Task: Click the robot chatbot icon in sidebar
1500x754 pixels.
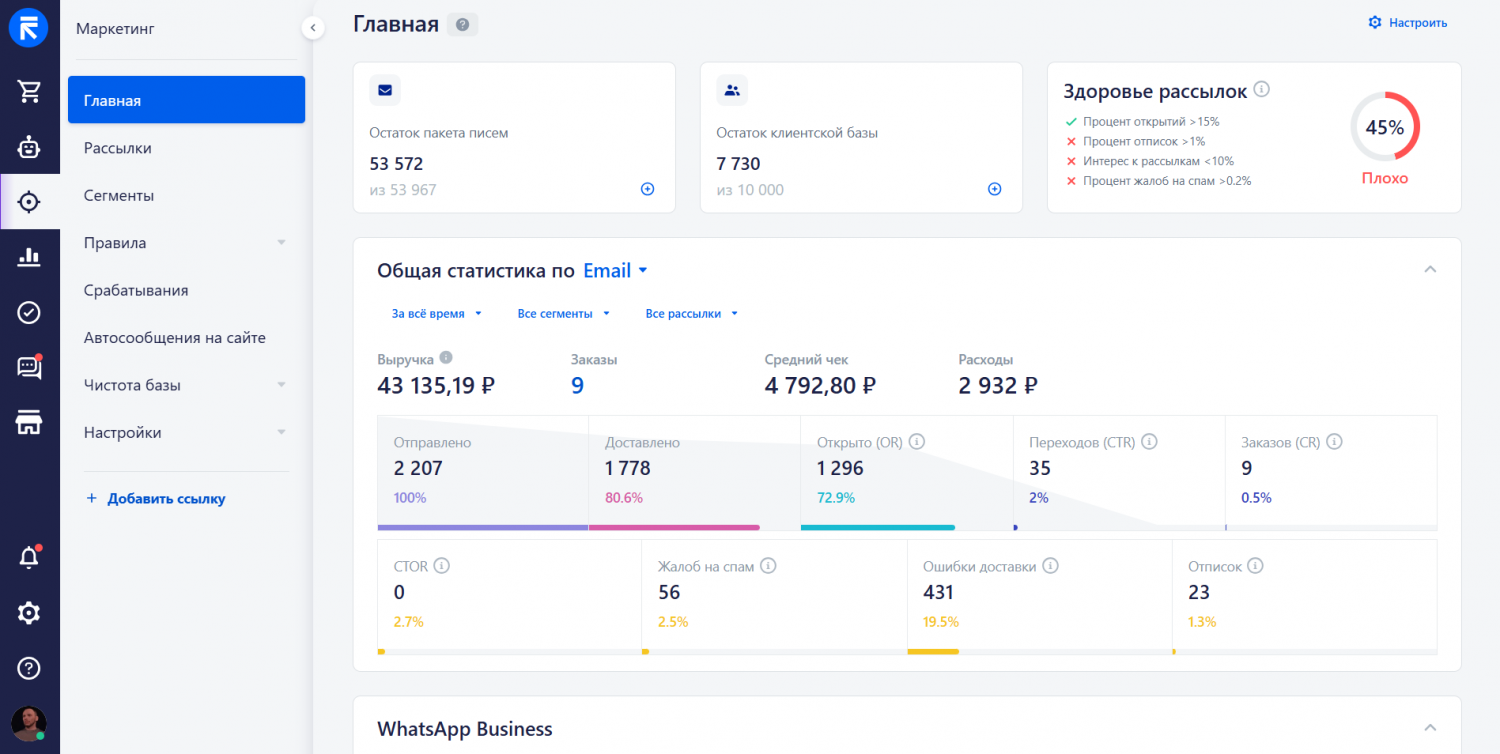Action: [29, 148]
